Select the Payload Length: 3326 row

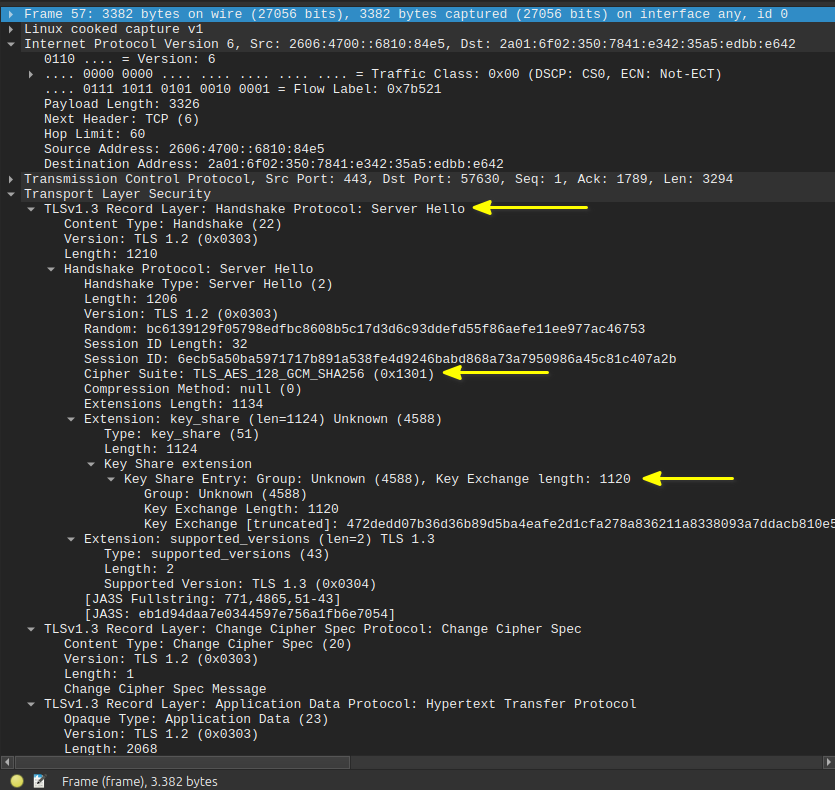coord(122,104)
